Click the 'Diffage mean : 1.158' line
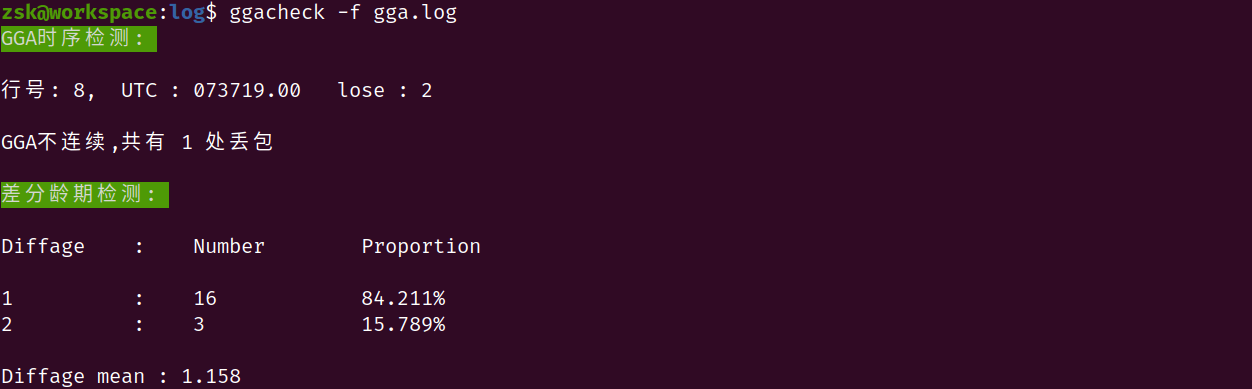Viewport: 1252px width, 389px height. click(x=121, y=377)
